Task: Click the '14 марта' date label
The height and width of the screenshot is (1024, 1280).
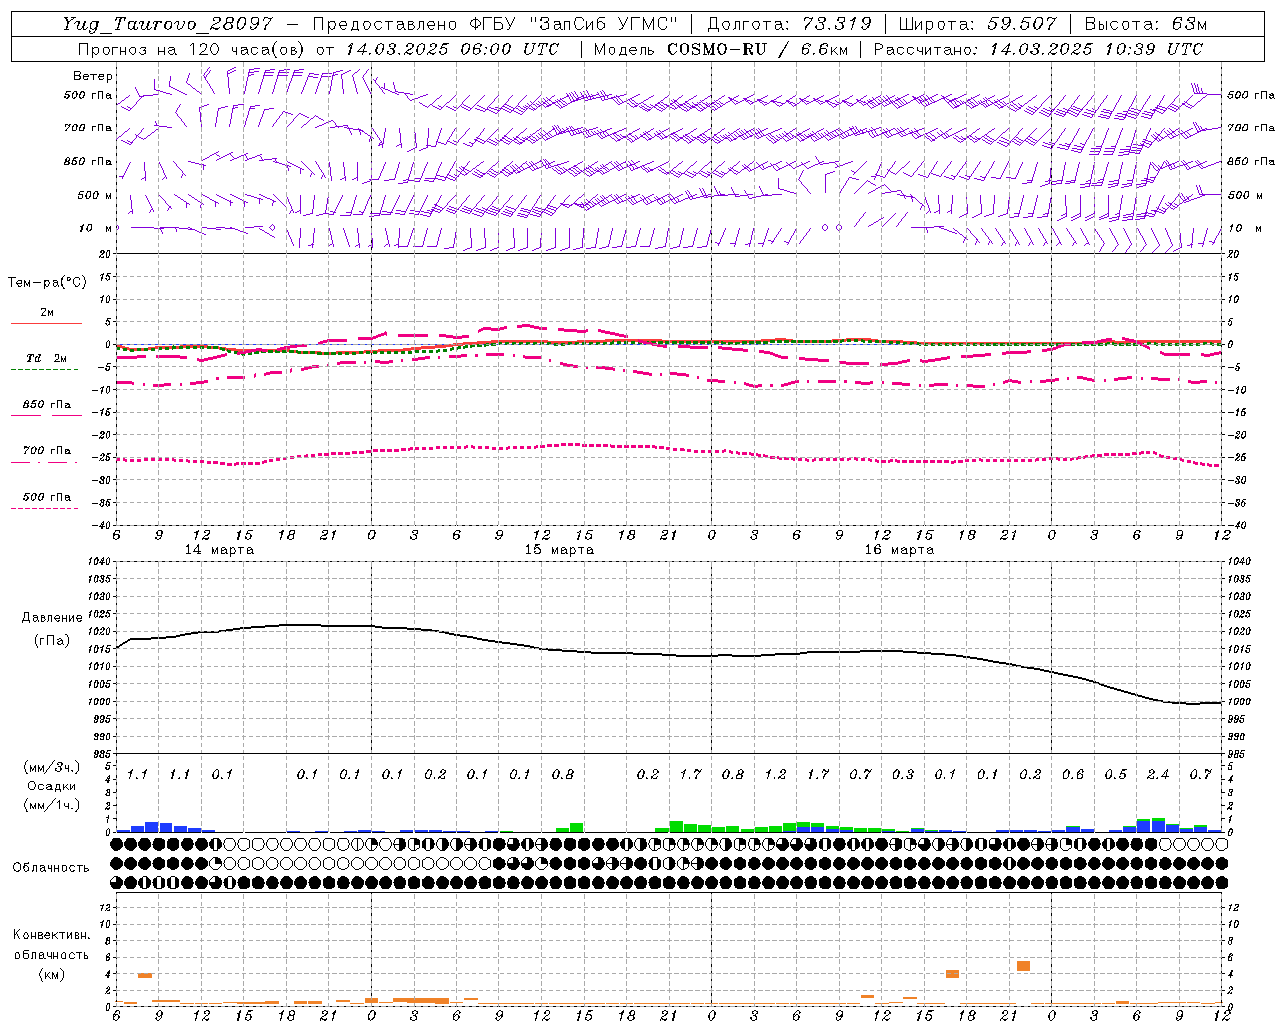Action: click(x=219, y=550)
